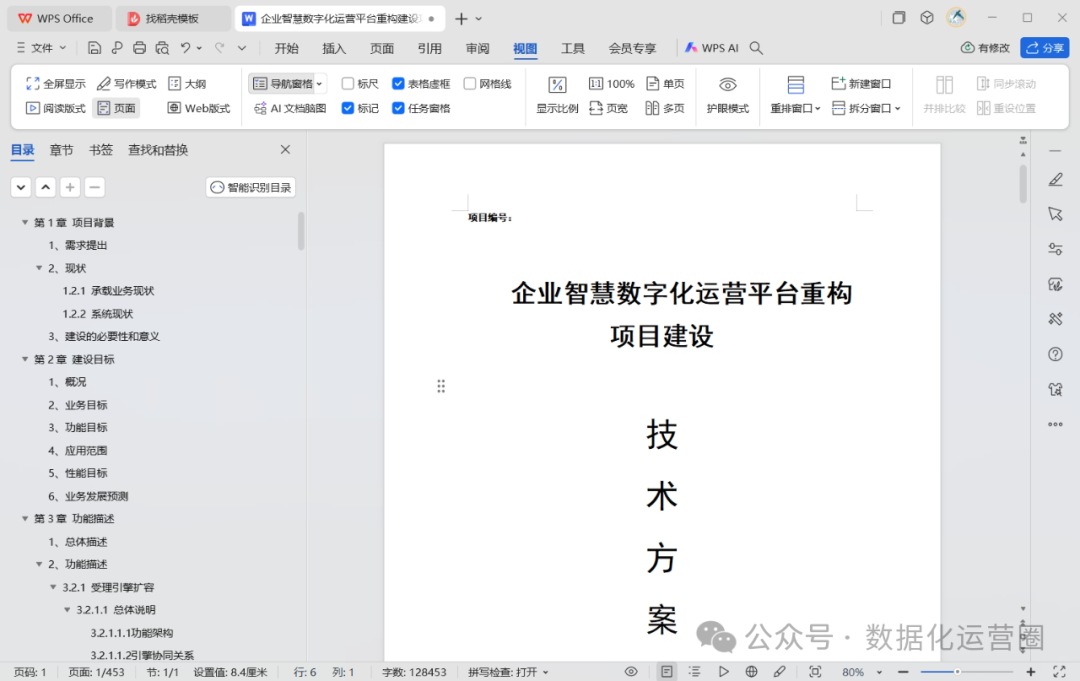
Task: Open WPS AI from the menu bar
Action: 712,48
